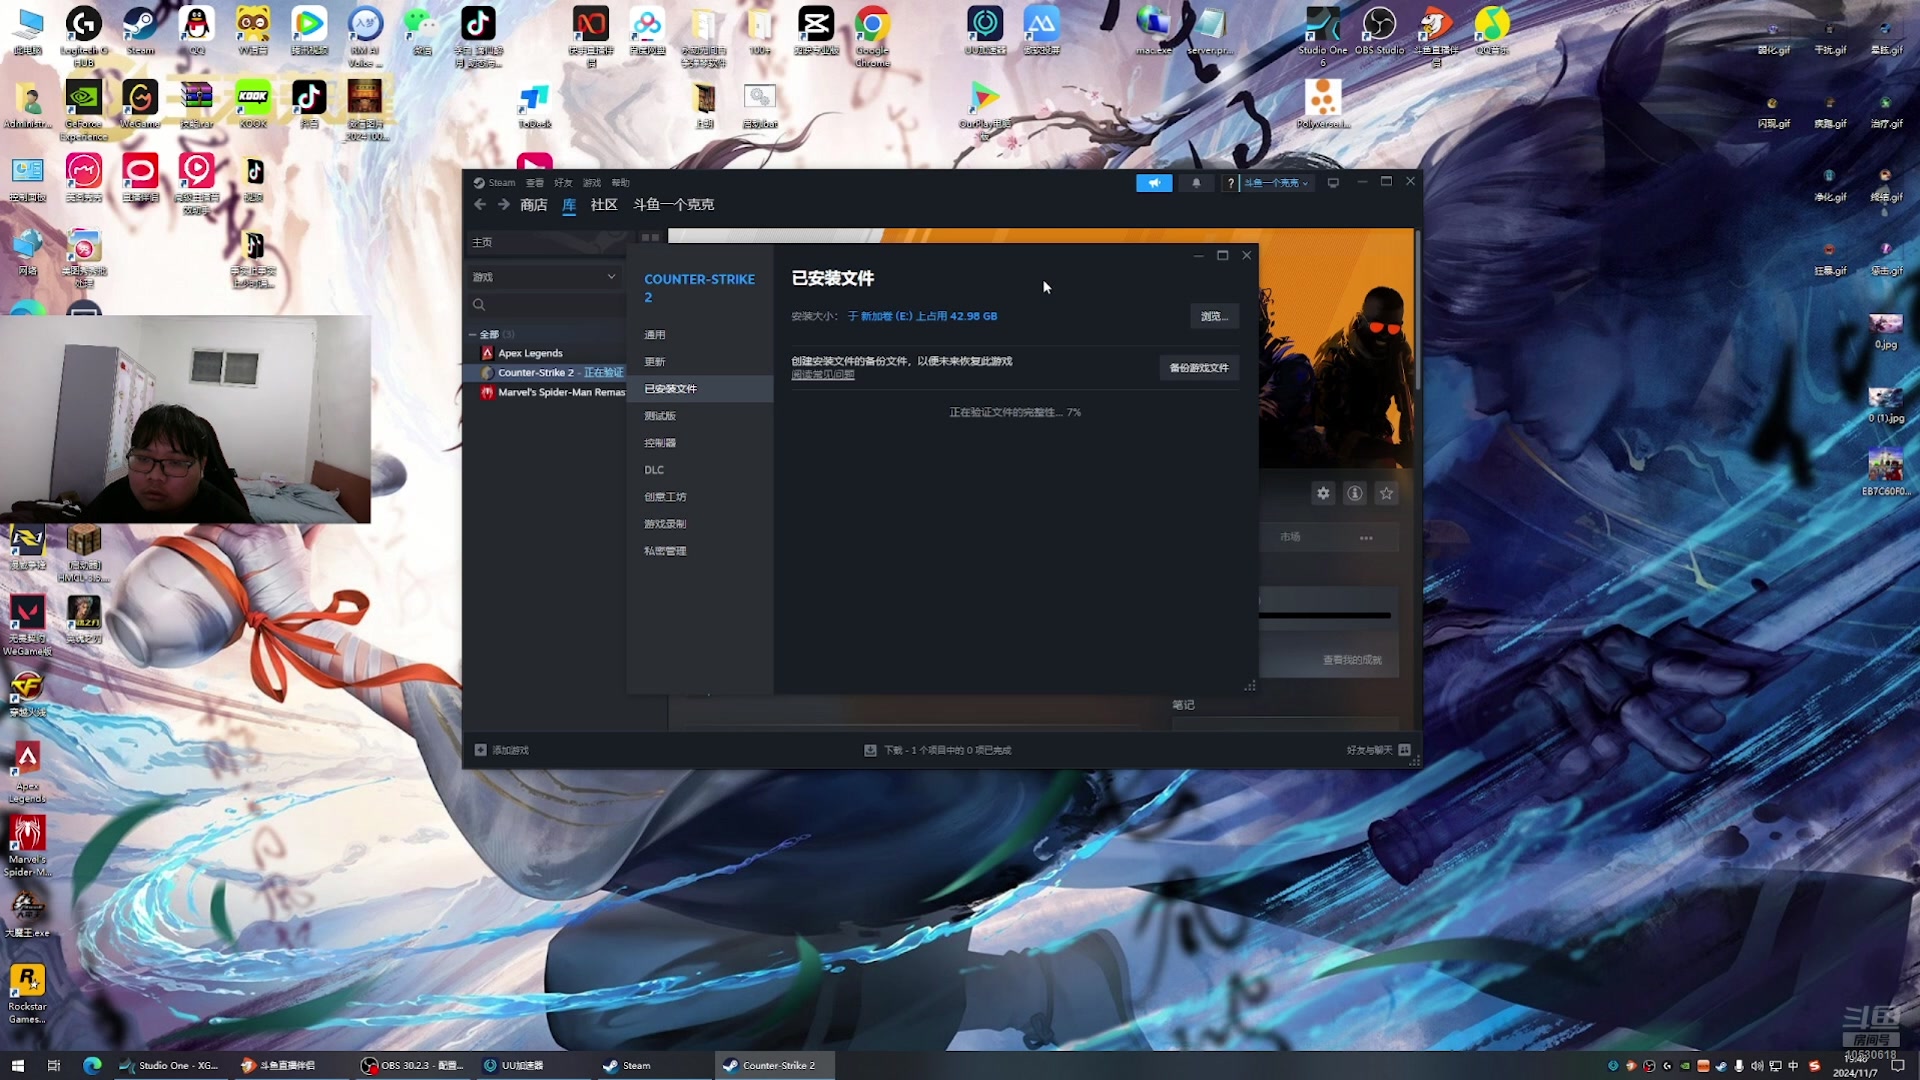Open Logitech G HUB desktop icon
The image size is (1920, 1080).
click(84, 37)
